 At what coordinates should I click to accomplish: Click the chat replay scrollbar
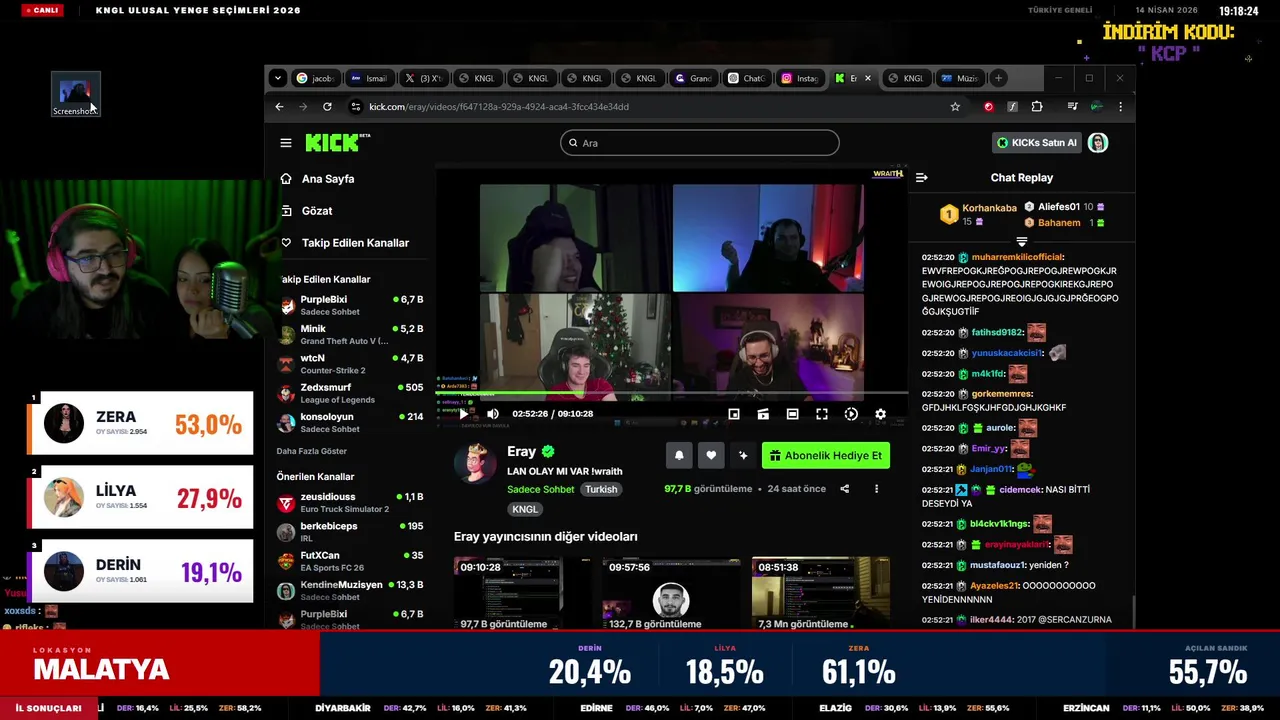click(1132, 610)
